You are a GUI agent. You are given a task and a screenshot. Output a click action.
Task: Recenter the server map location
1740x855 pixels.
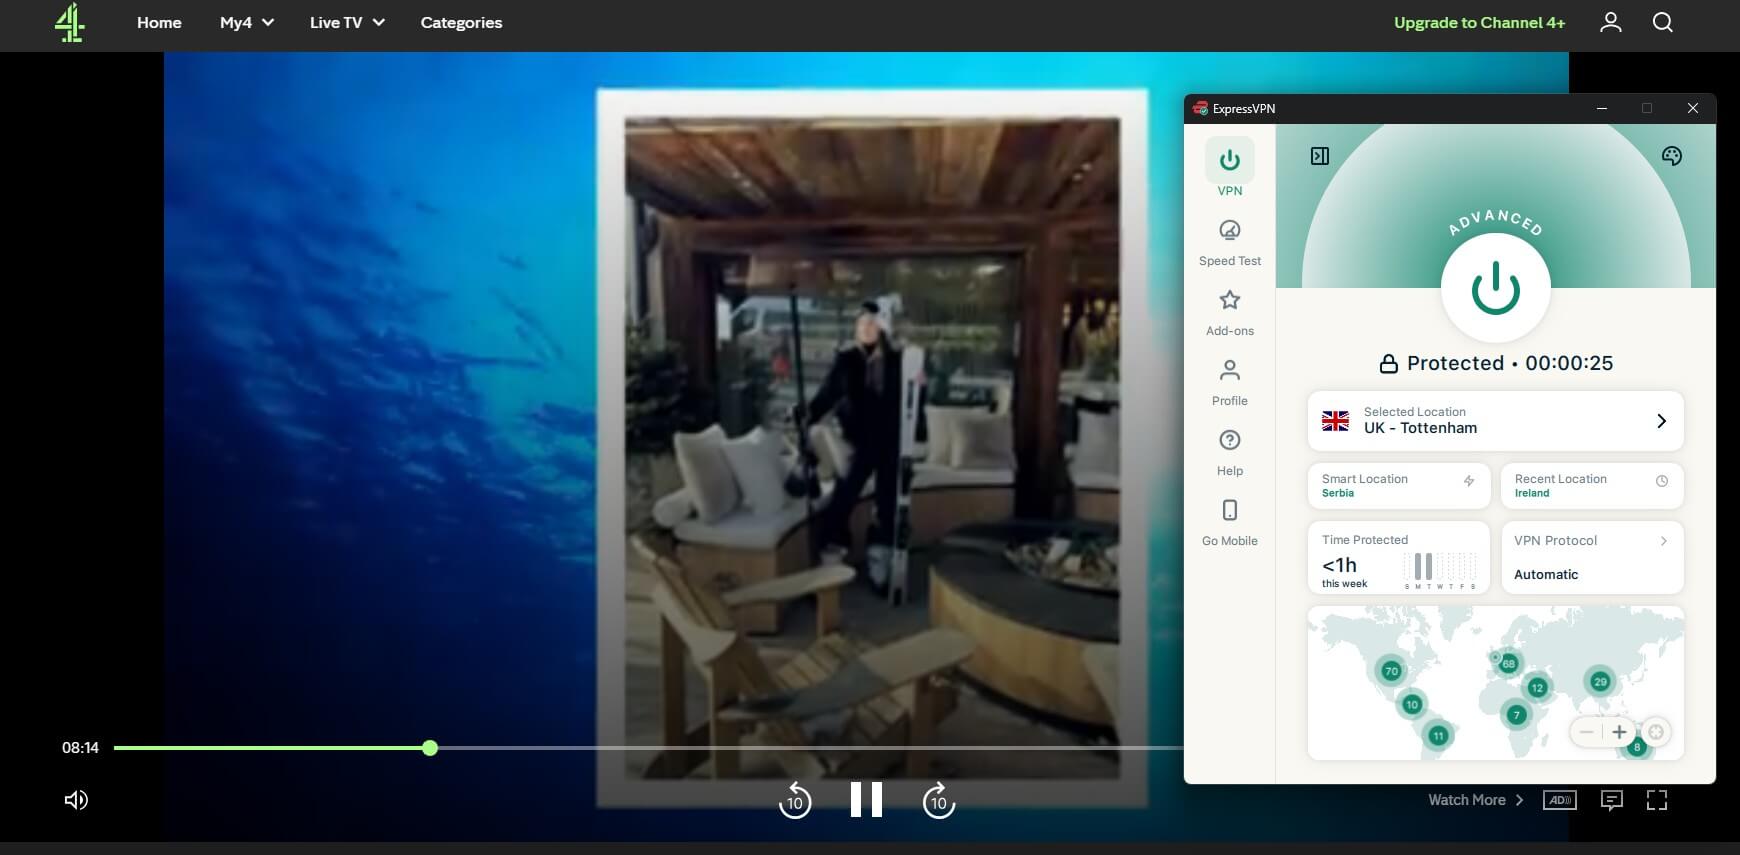coord(1656,732)
